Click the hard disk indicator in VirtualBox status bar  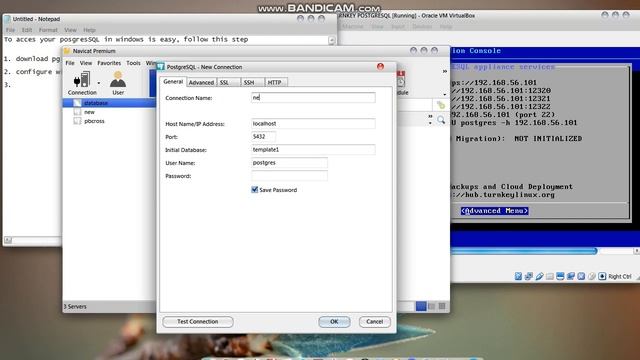[518, 276]
